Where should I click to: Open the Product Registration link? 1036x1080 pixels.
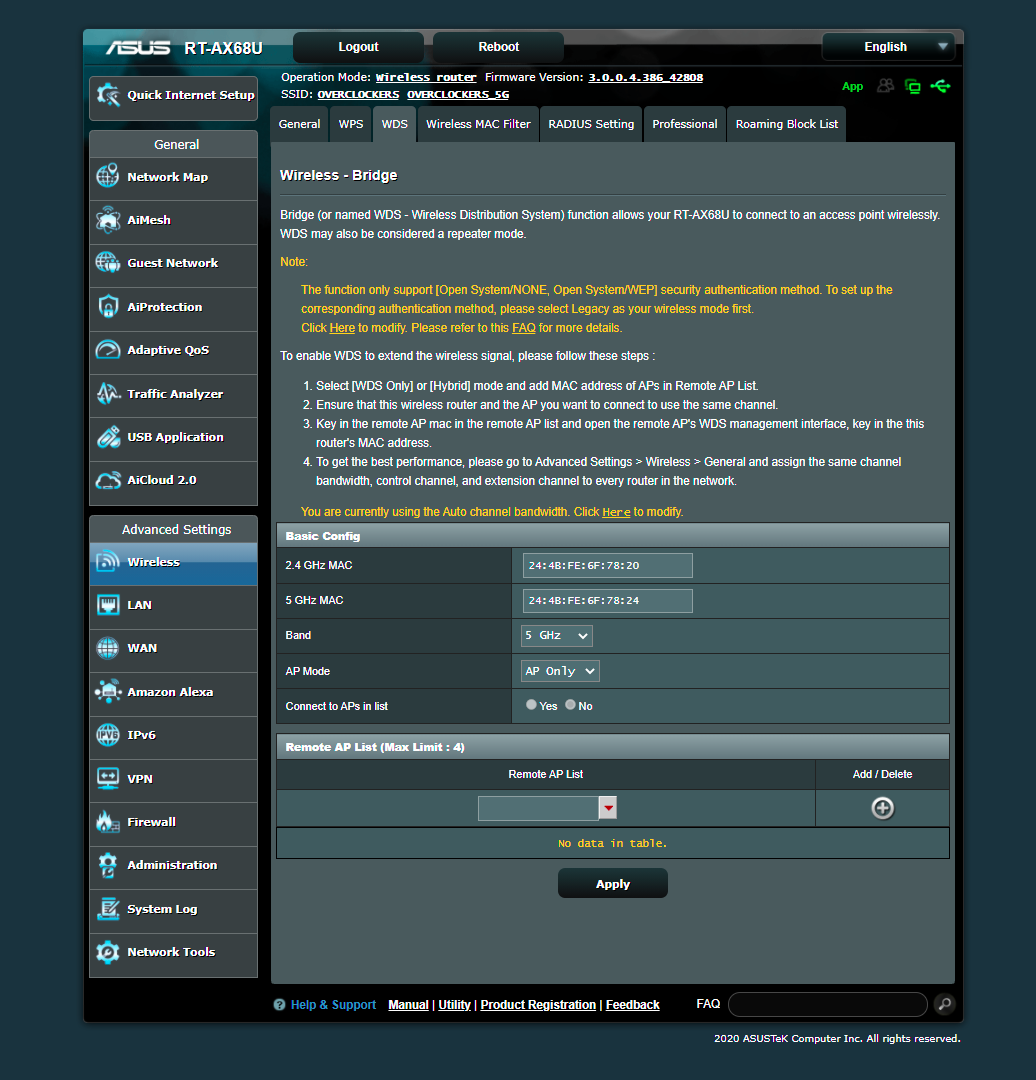click(537, 1004)
